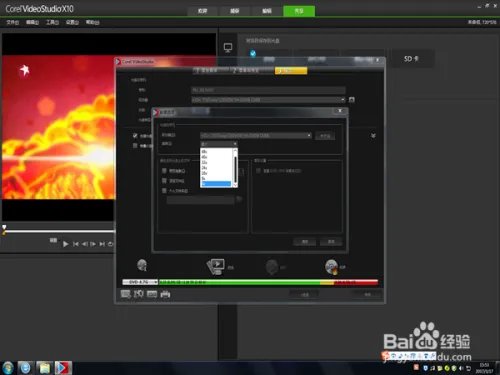This screenshot has width=500, height=375.
Task: Select 48x from the burn speed list
Action: click(204, 151)
